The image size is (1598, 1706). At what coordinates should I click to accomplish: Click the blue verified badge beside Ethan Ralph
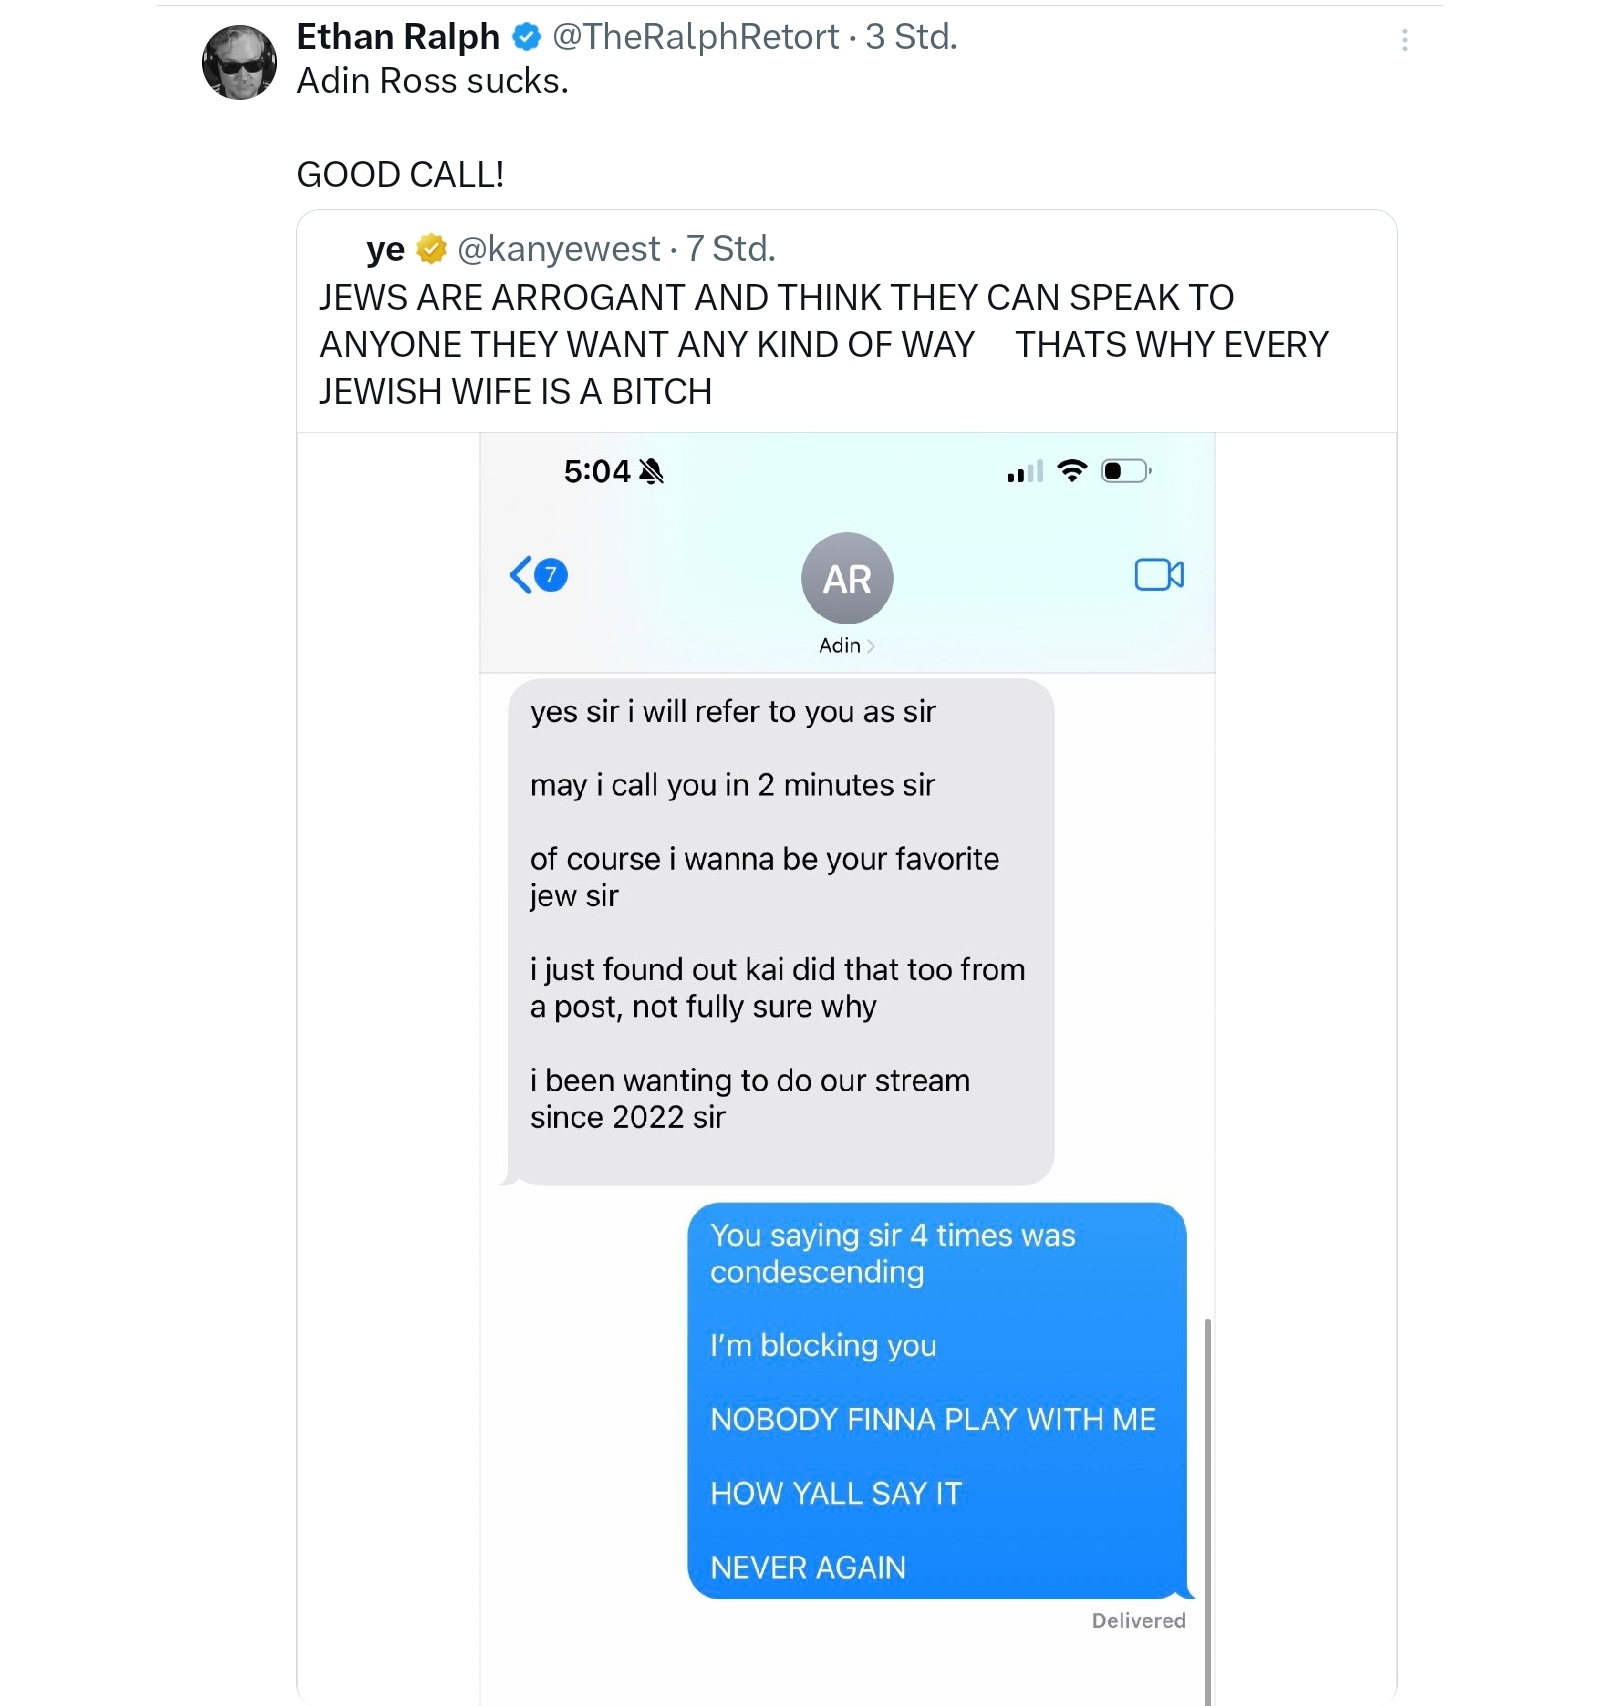[527, 37]
